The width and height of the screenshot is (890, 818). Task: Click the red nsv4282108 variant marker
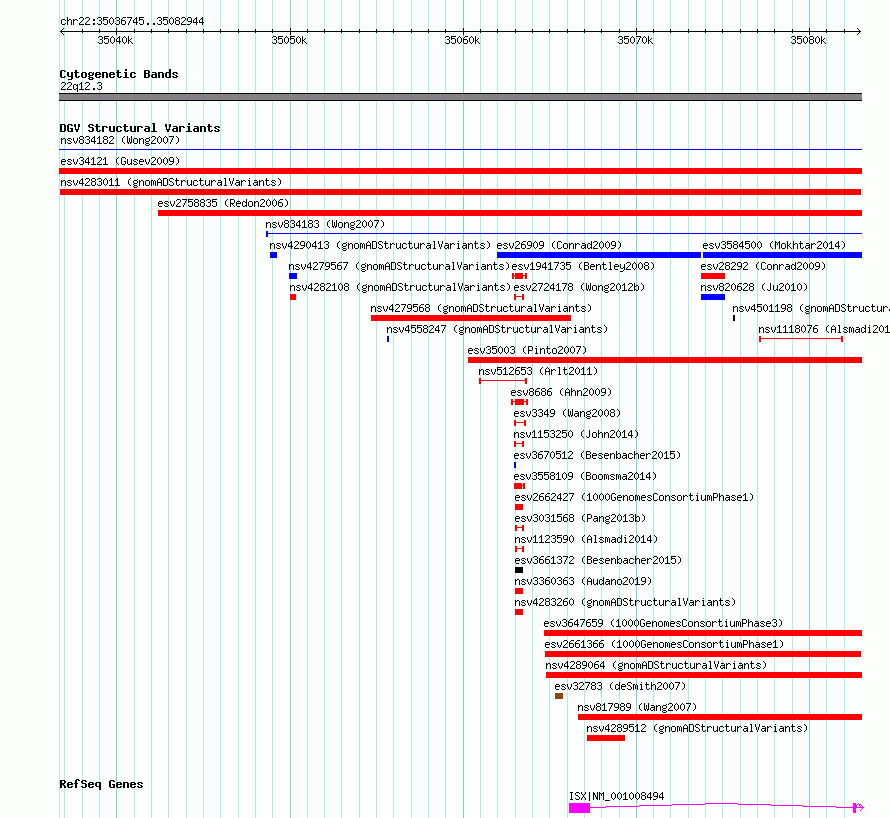click(x=293, y=297)
